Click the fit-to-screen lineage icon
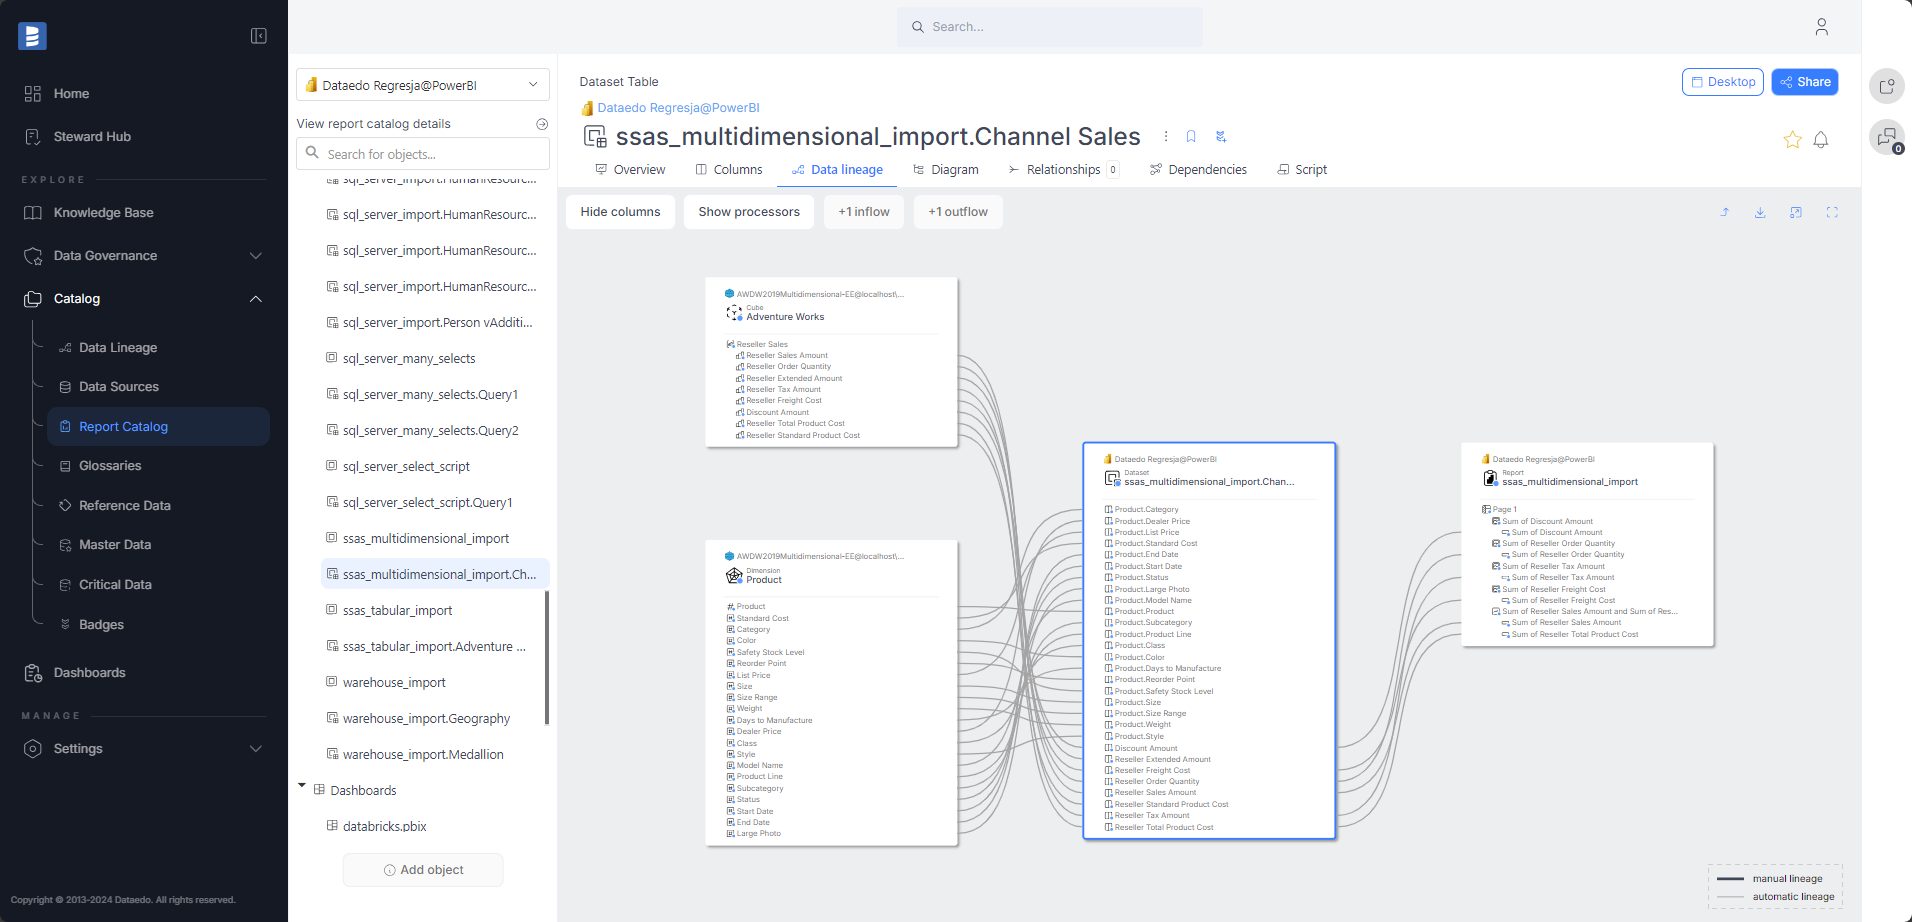This screenshot has height=922, width=1912. (1796, 212)
